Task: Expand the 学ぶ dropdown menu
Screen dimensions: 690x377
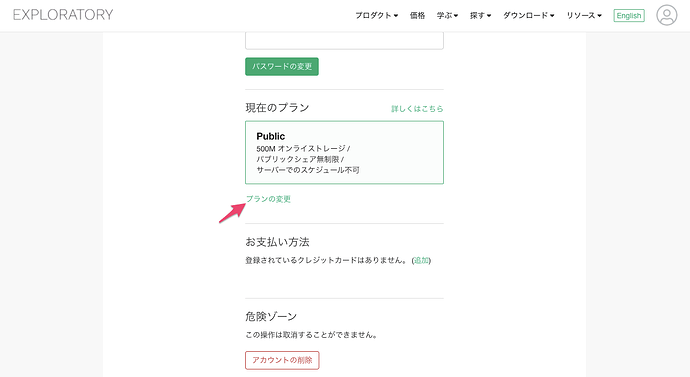Action: click(x=447, y=15)
